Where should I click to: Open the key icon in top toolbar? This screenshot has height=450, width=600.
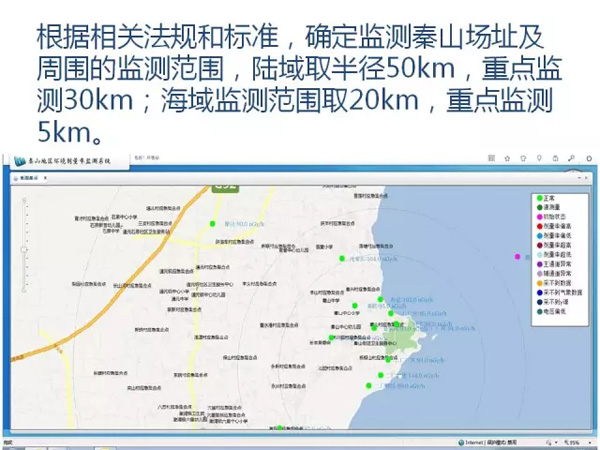click(571, 158)
